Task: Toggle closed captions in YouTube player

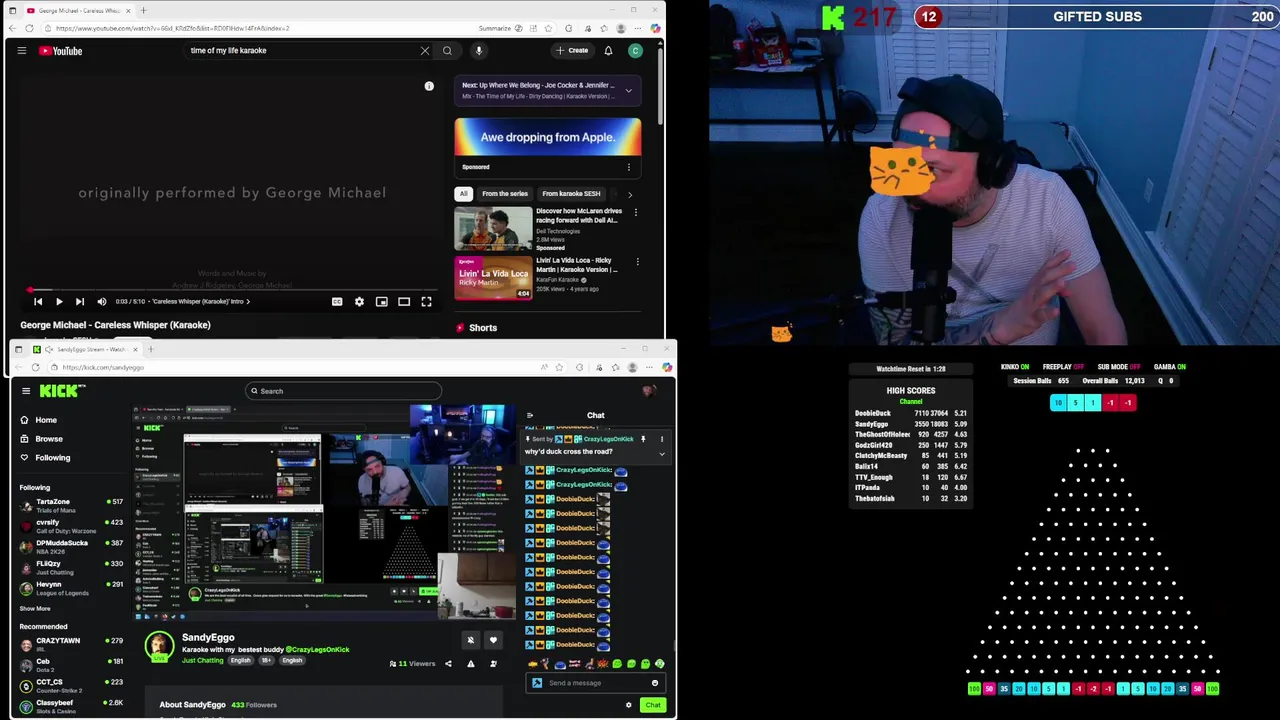Action: pyautogui.click(x=337, y=301)
